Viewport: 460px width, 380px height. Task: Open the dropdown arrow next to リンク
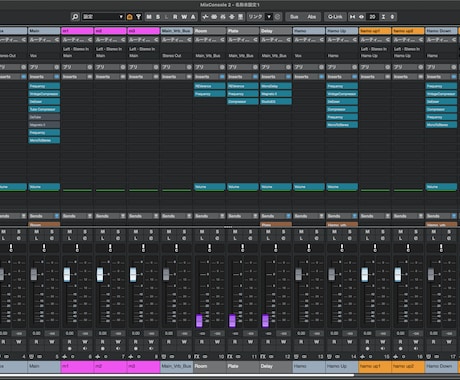pyautogui.click(x=269, y=17)
